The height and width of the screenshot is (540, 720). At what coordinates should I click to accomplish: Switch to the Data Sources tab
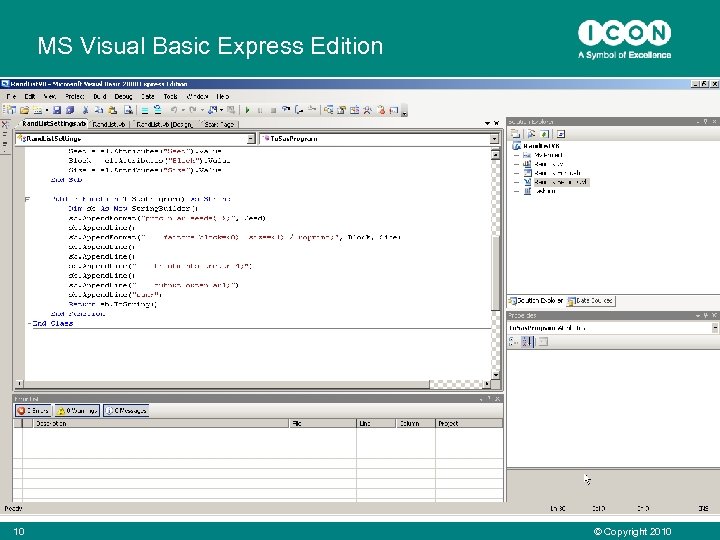[x=591, y=301]
